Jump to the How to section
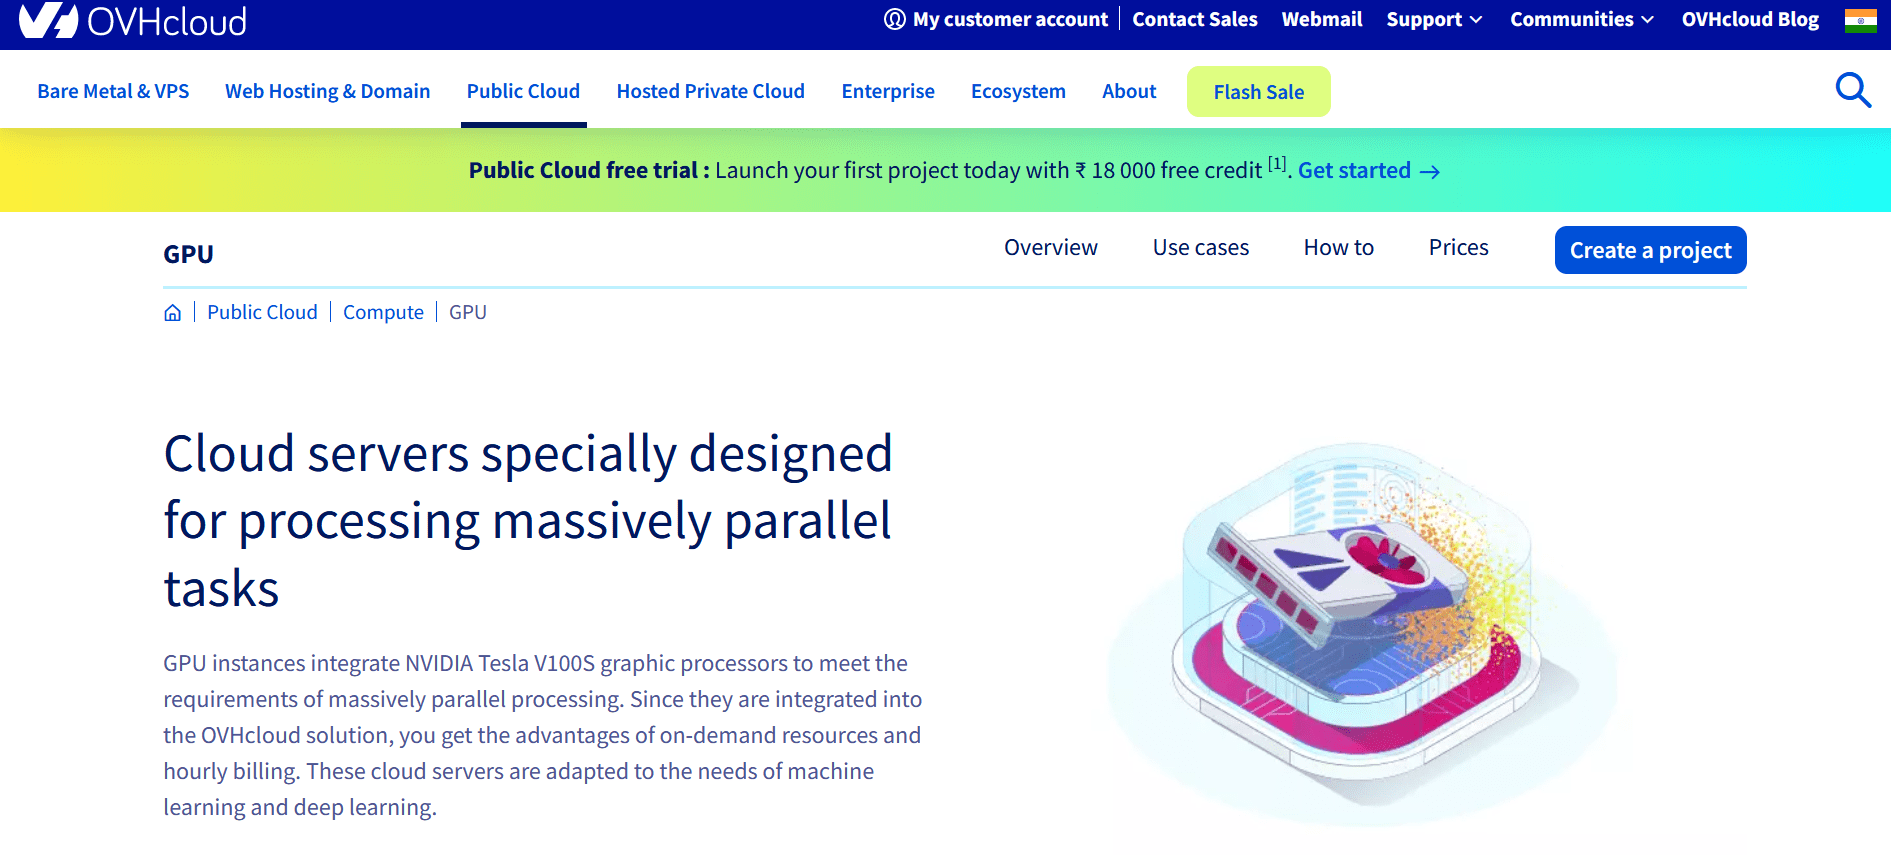1891x855 pixels. pyautogui.click(x=1338, y=248)
